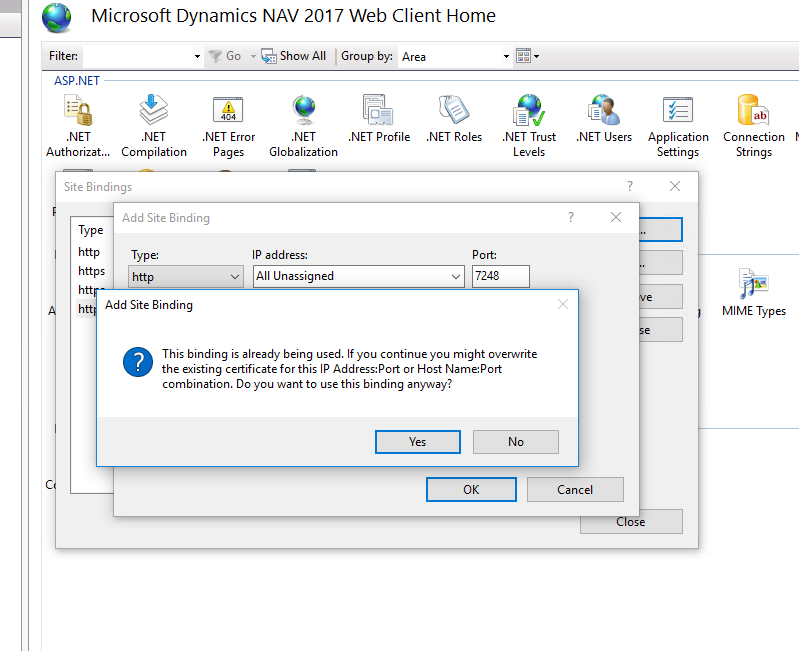Click the Type column header

click(x=91, y=230)
